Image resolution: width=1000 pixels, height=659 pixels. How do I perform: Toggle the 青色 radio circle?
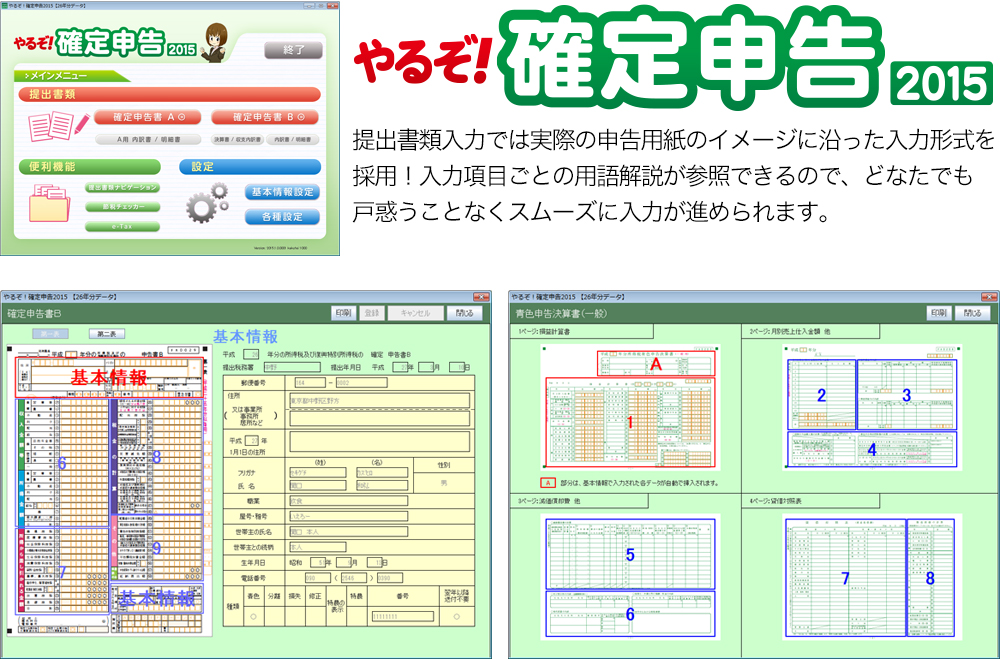pyautogui.click(x=253, y=617)
